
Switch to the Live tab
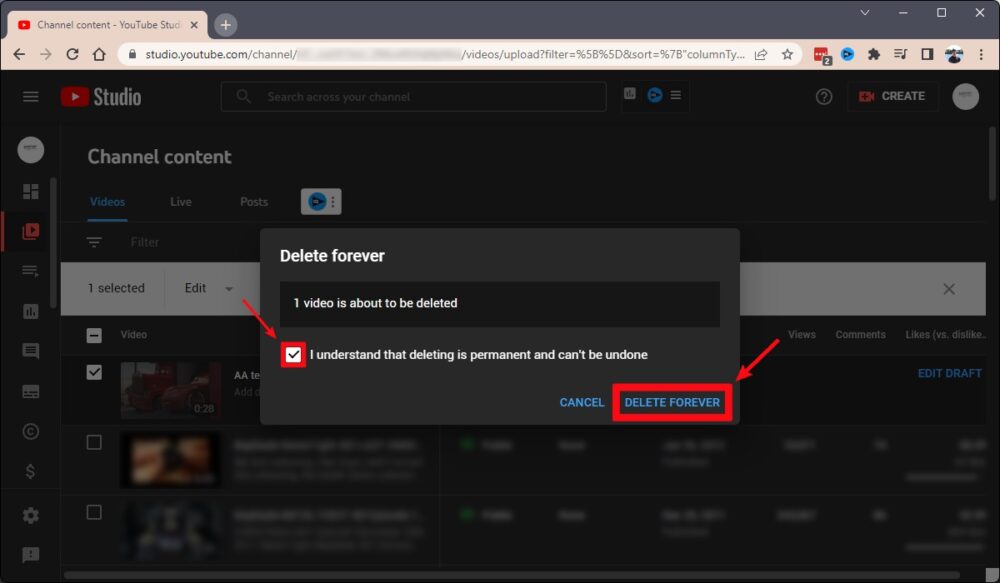coord(181,202)
